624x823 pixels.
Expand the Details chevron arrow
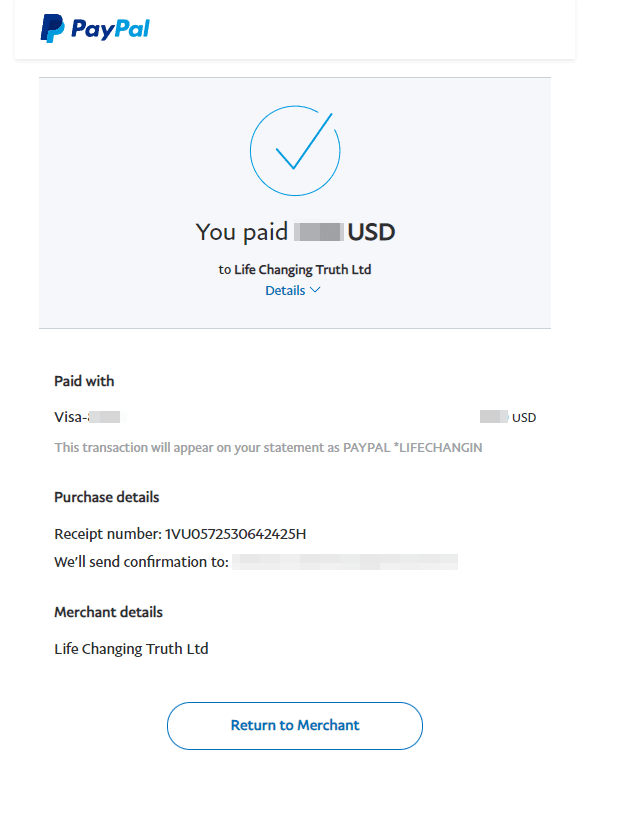(x=316, y=290)
